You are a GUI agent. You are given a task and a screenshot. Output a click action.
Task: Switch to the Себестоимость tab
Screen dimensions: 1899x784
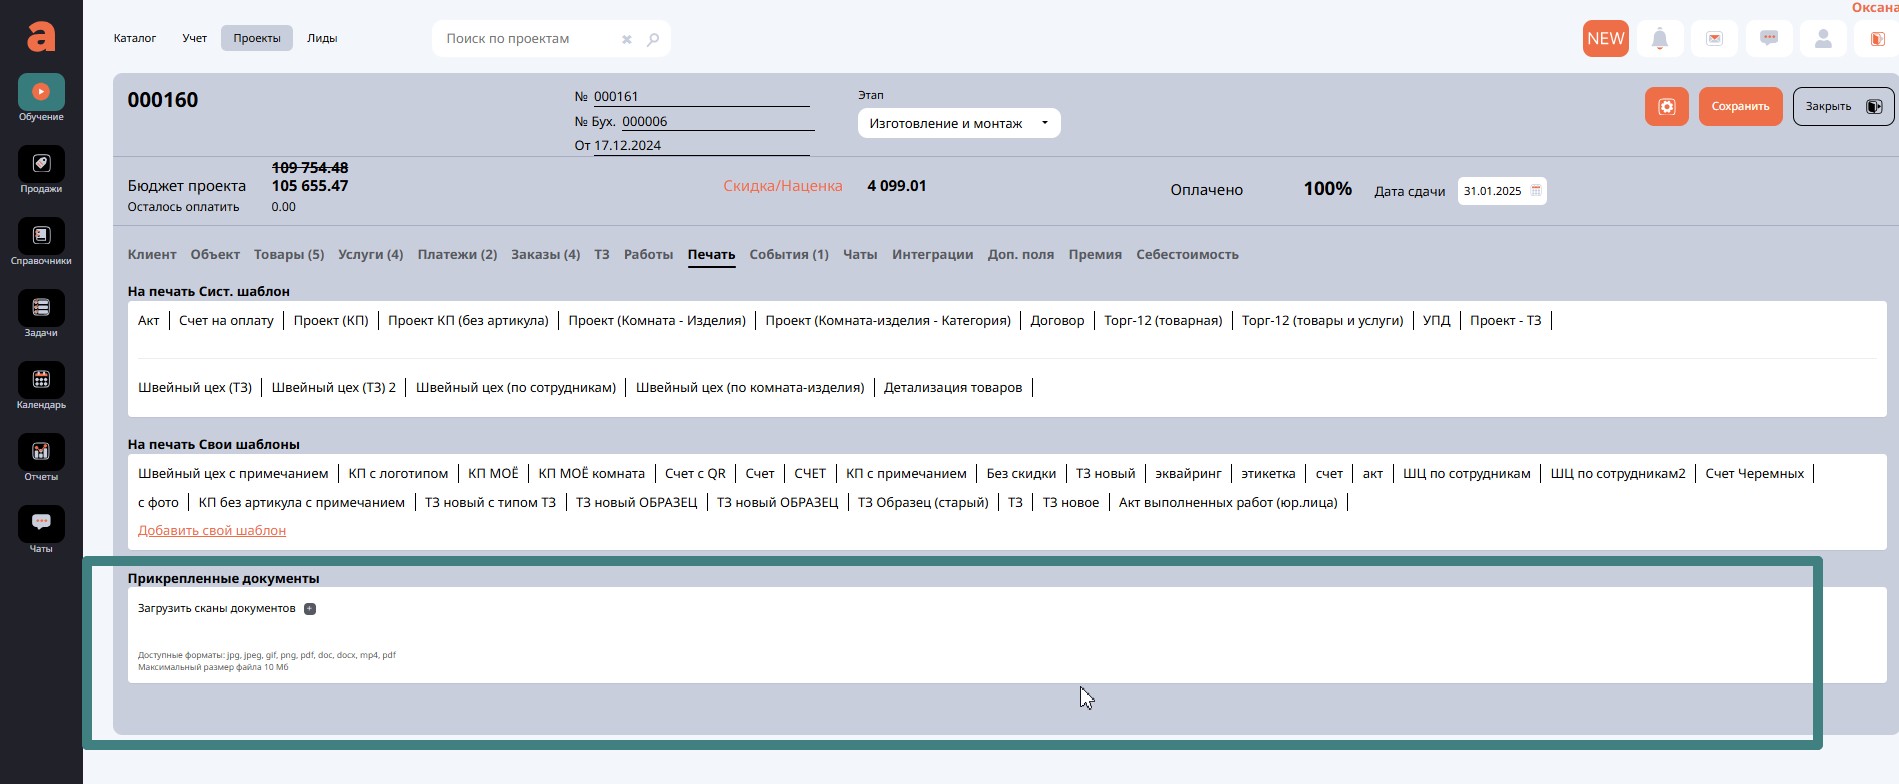point(1187,255)
